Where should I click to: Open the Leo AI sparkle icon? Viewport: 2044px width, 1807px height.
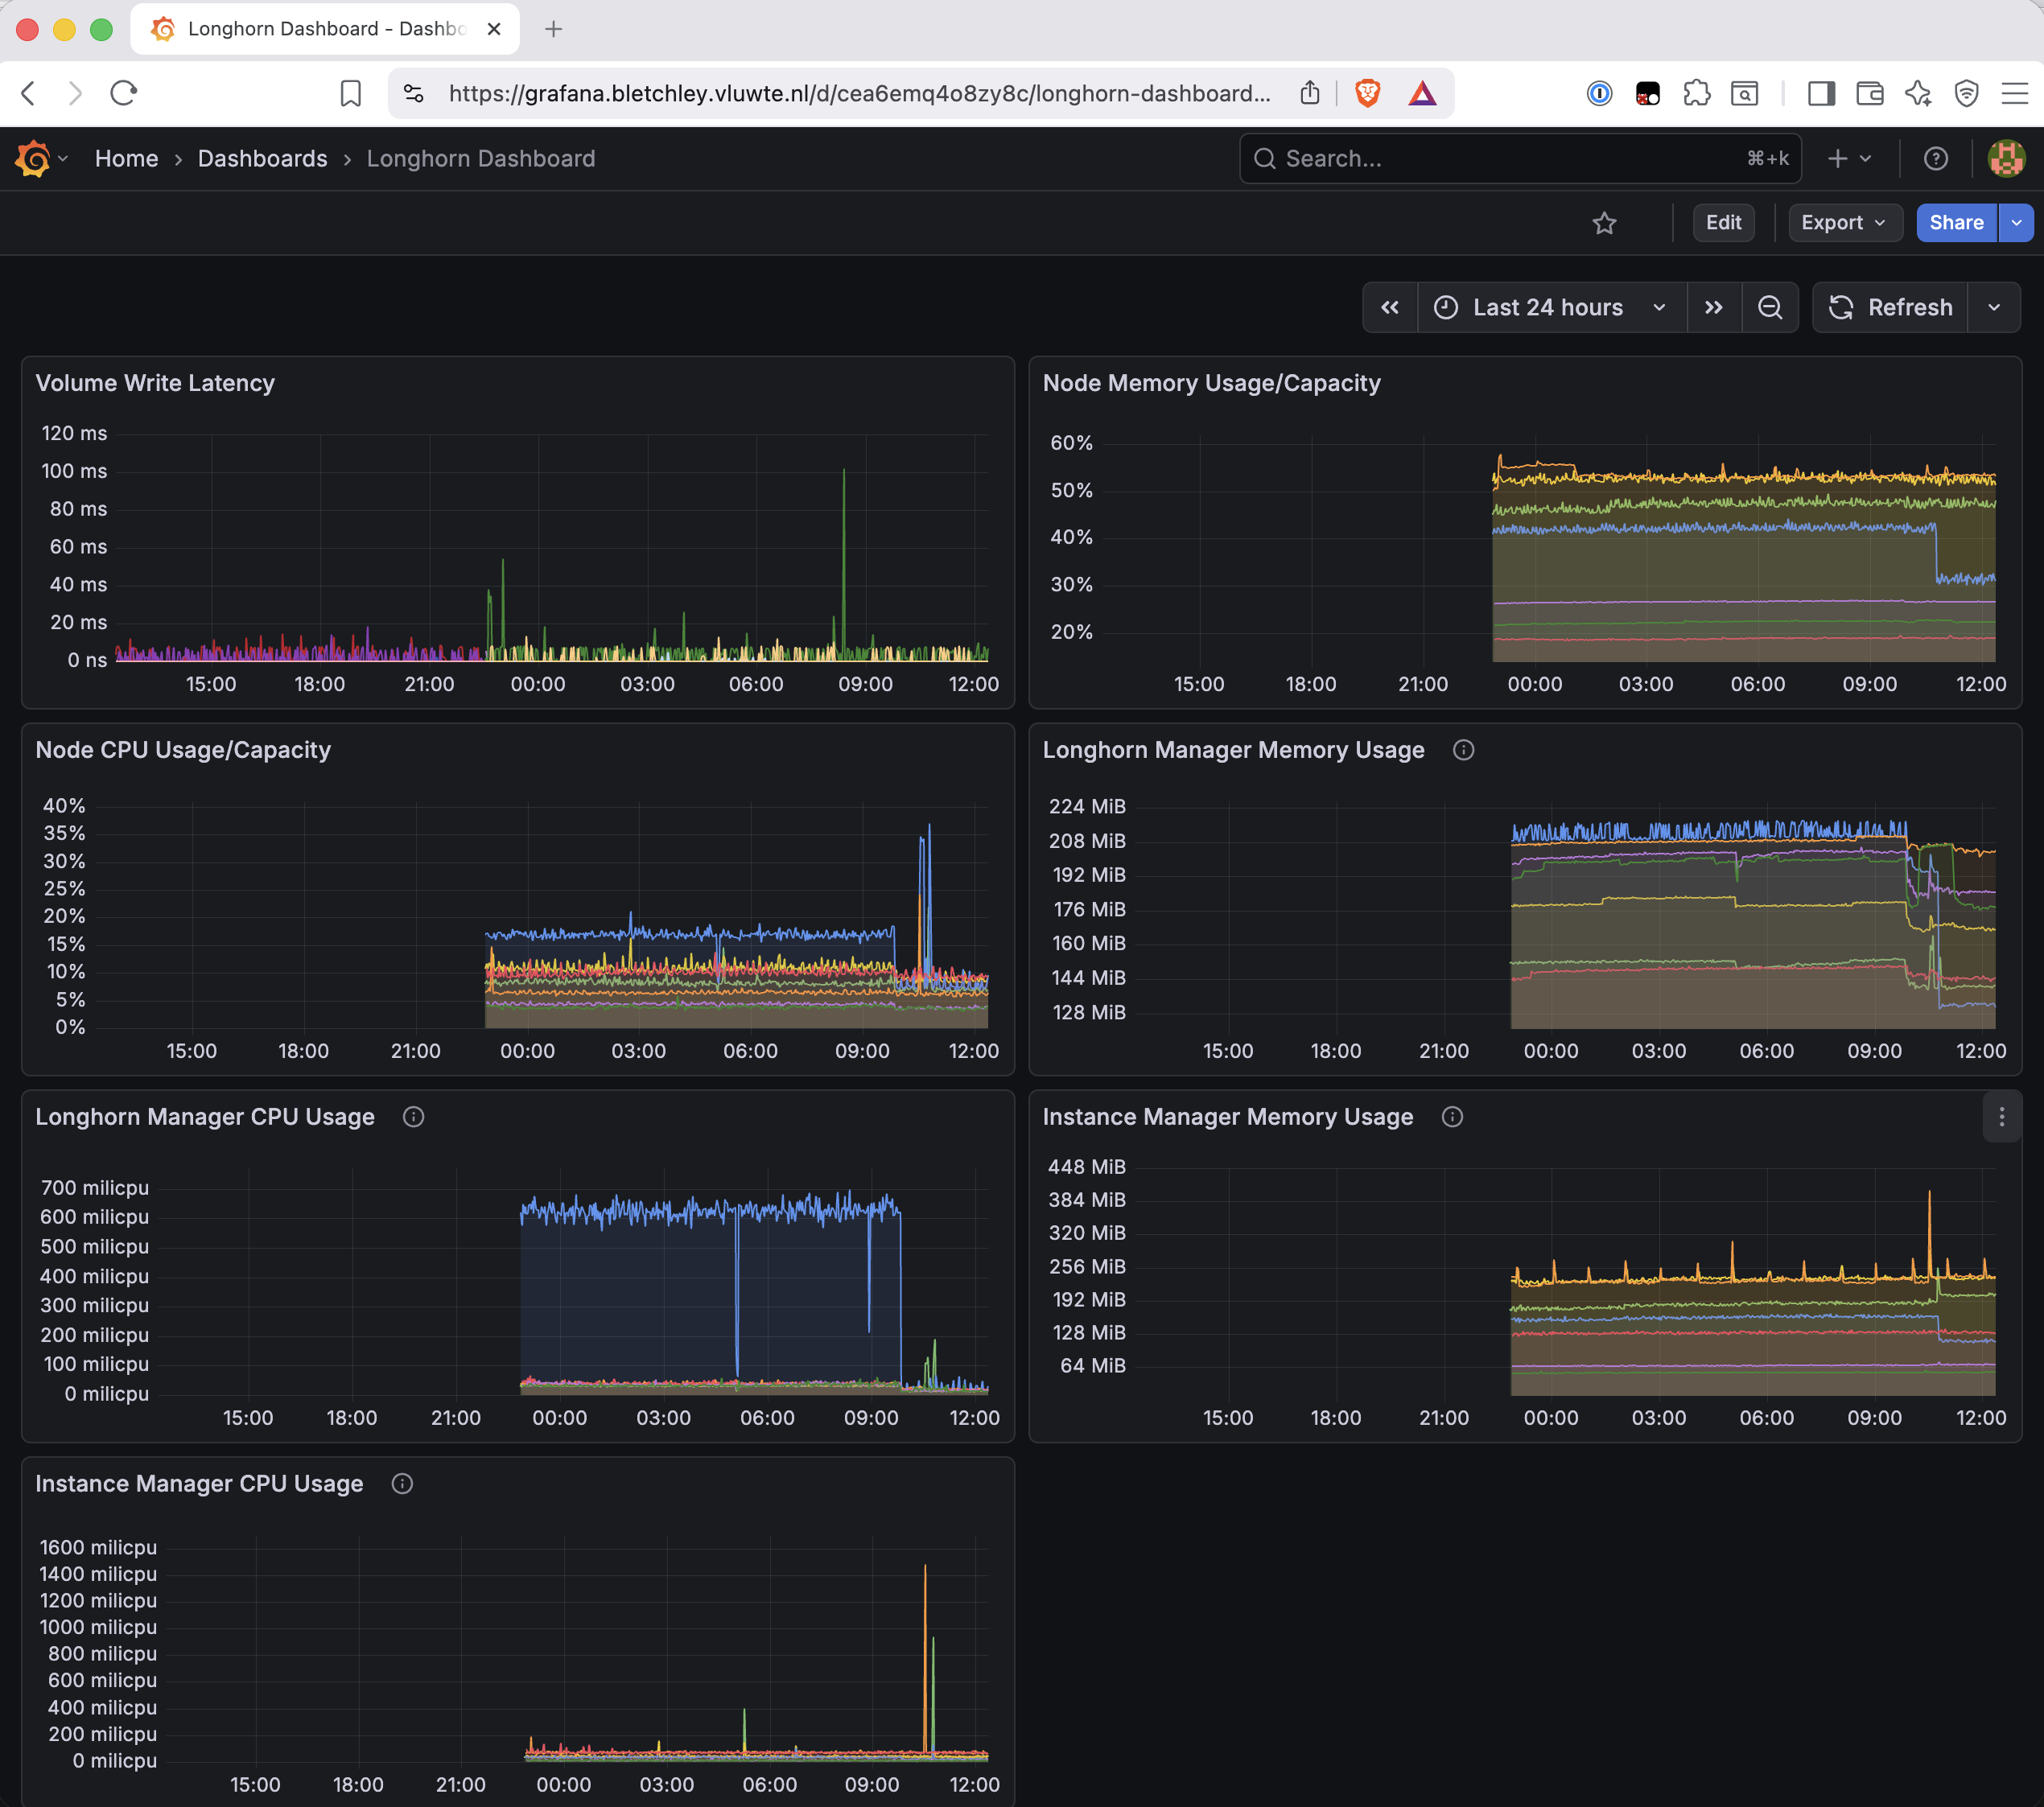pyautogui.click(x=1918, y=93)
